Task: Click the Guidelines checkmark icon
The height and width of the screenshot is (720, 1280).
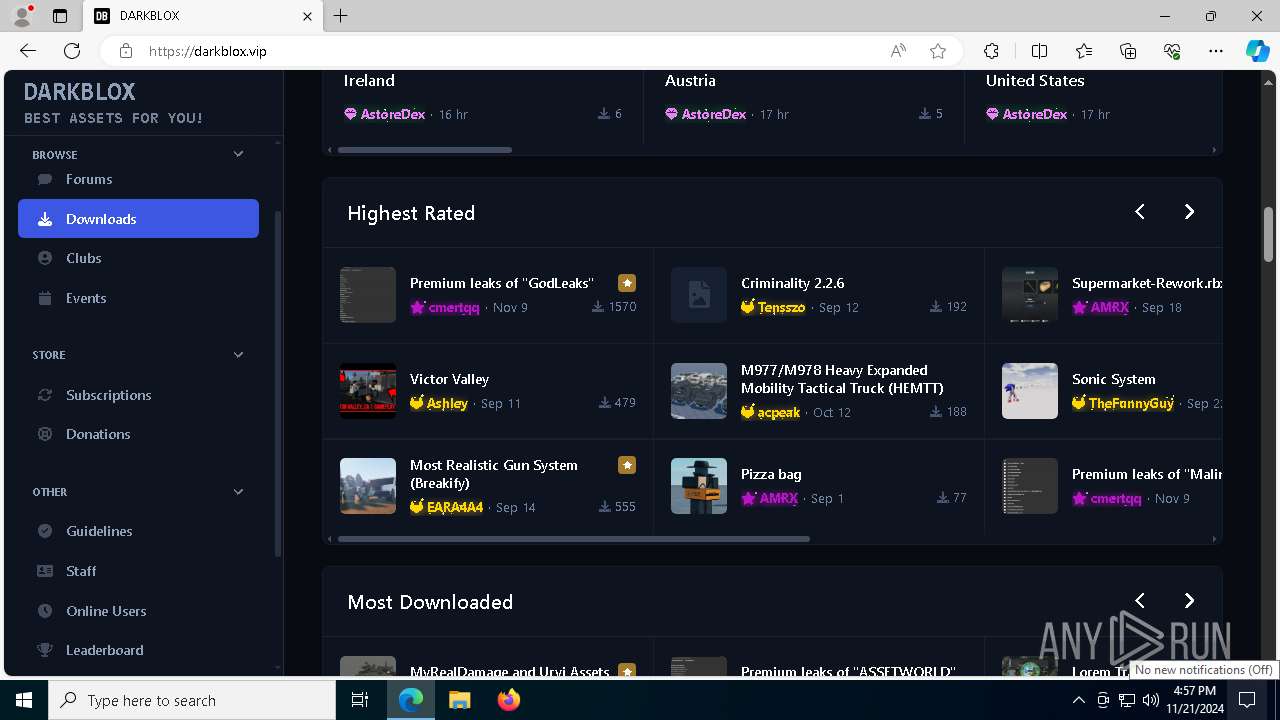Action: [45, 531]
